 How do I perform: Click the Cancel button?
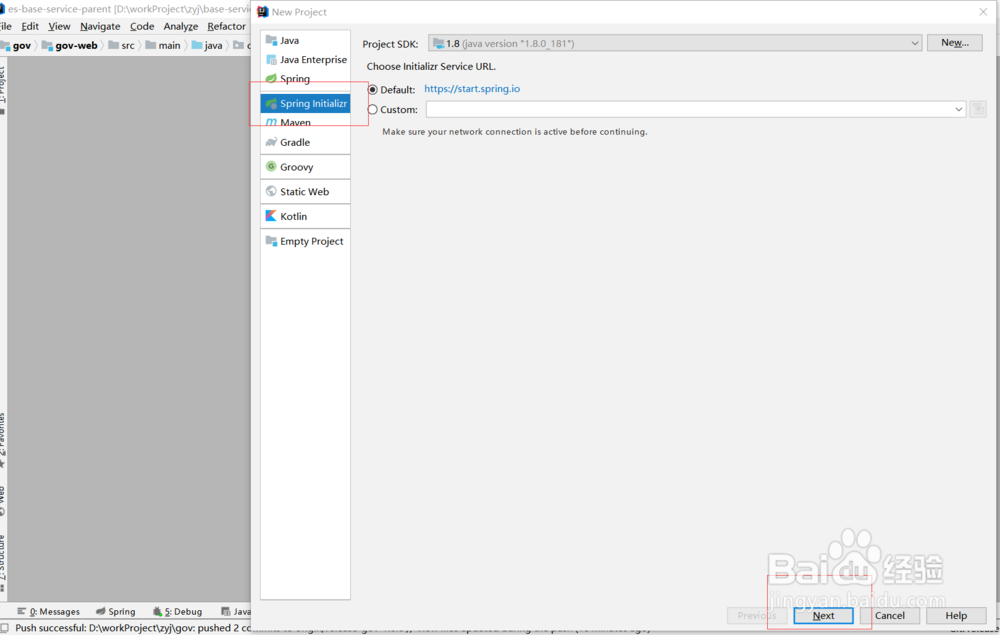[x=890, y=615]
